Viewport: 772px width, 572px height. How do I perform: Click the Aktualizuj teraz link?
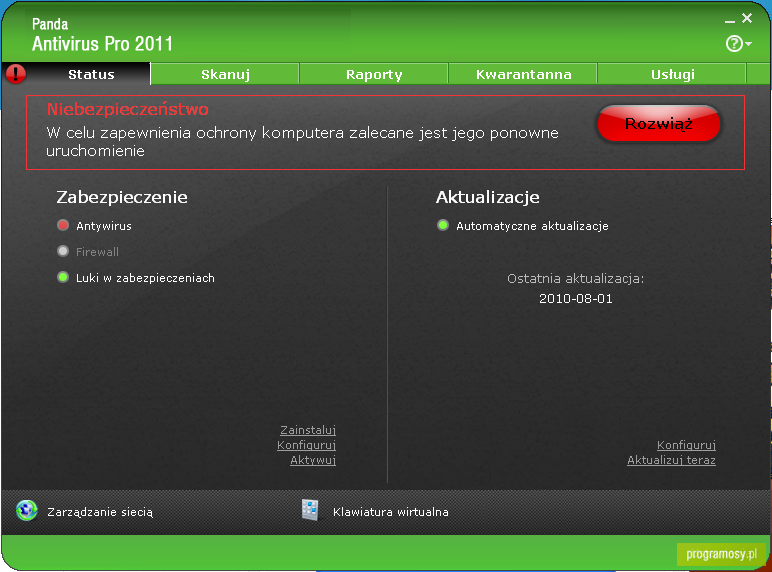[x=672, y=460]
